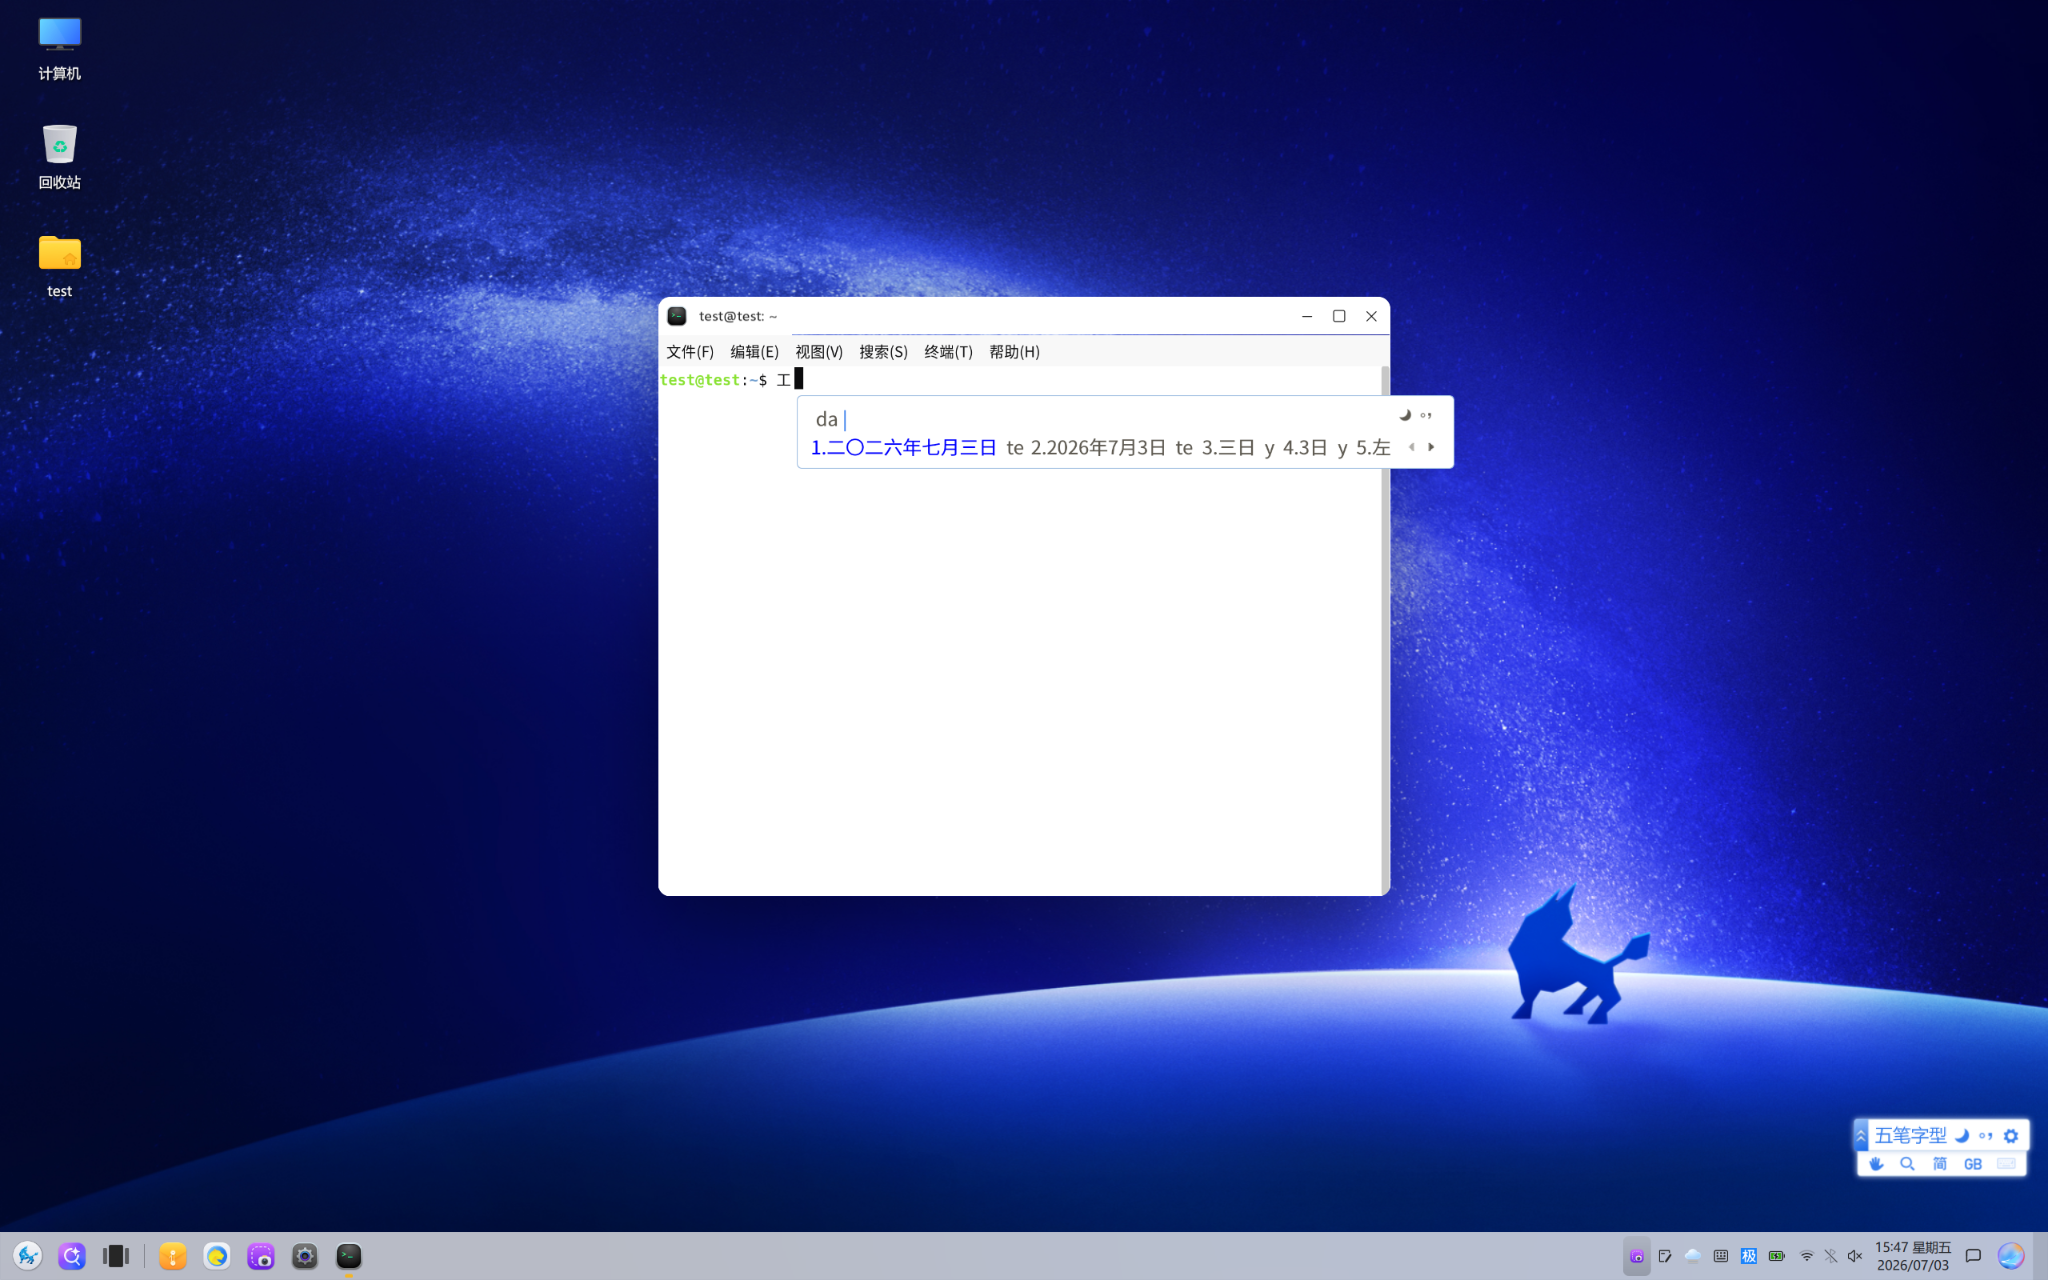Open the 帮助(H) menu
The height and width of the screenshot is (1280, 2048).
click(1014, 352)
